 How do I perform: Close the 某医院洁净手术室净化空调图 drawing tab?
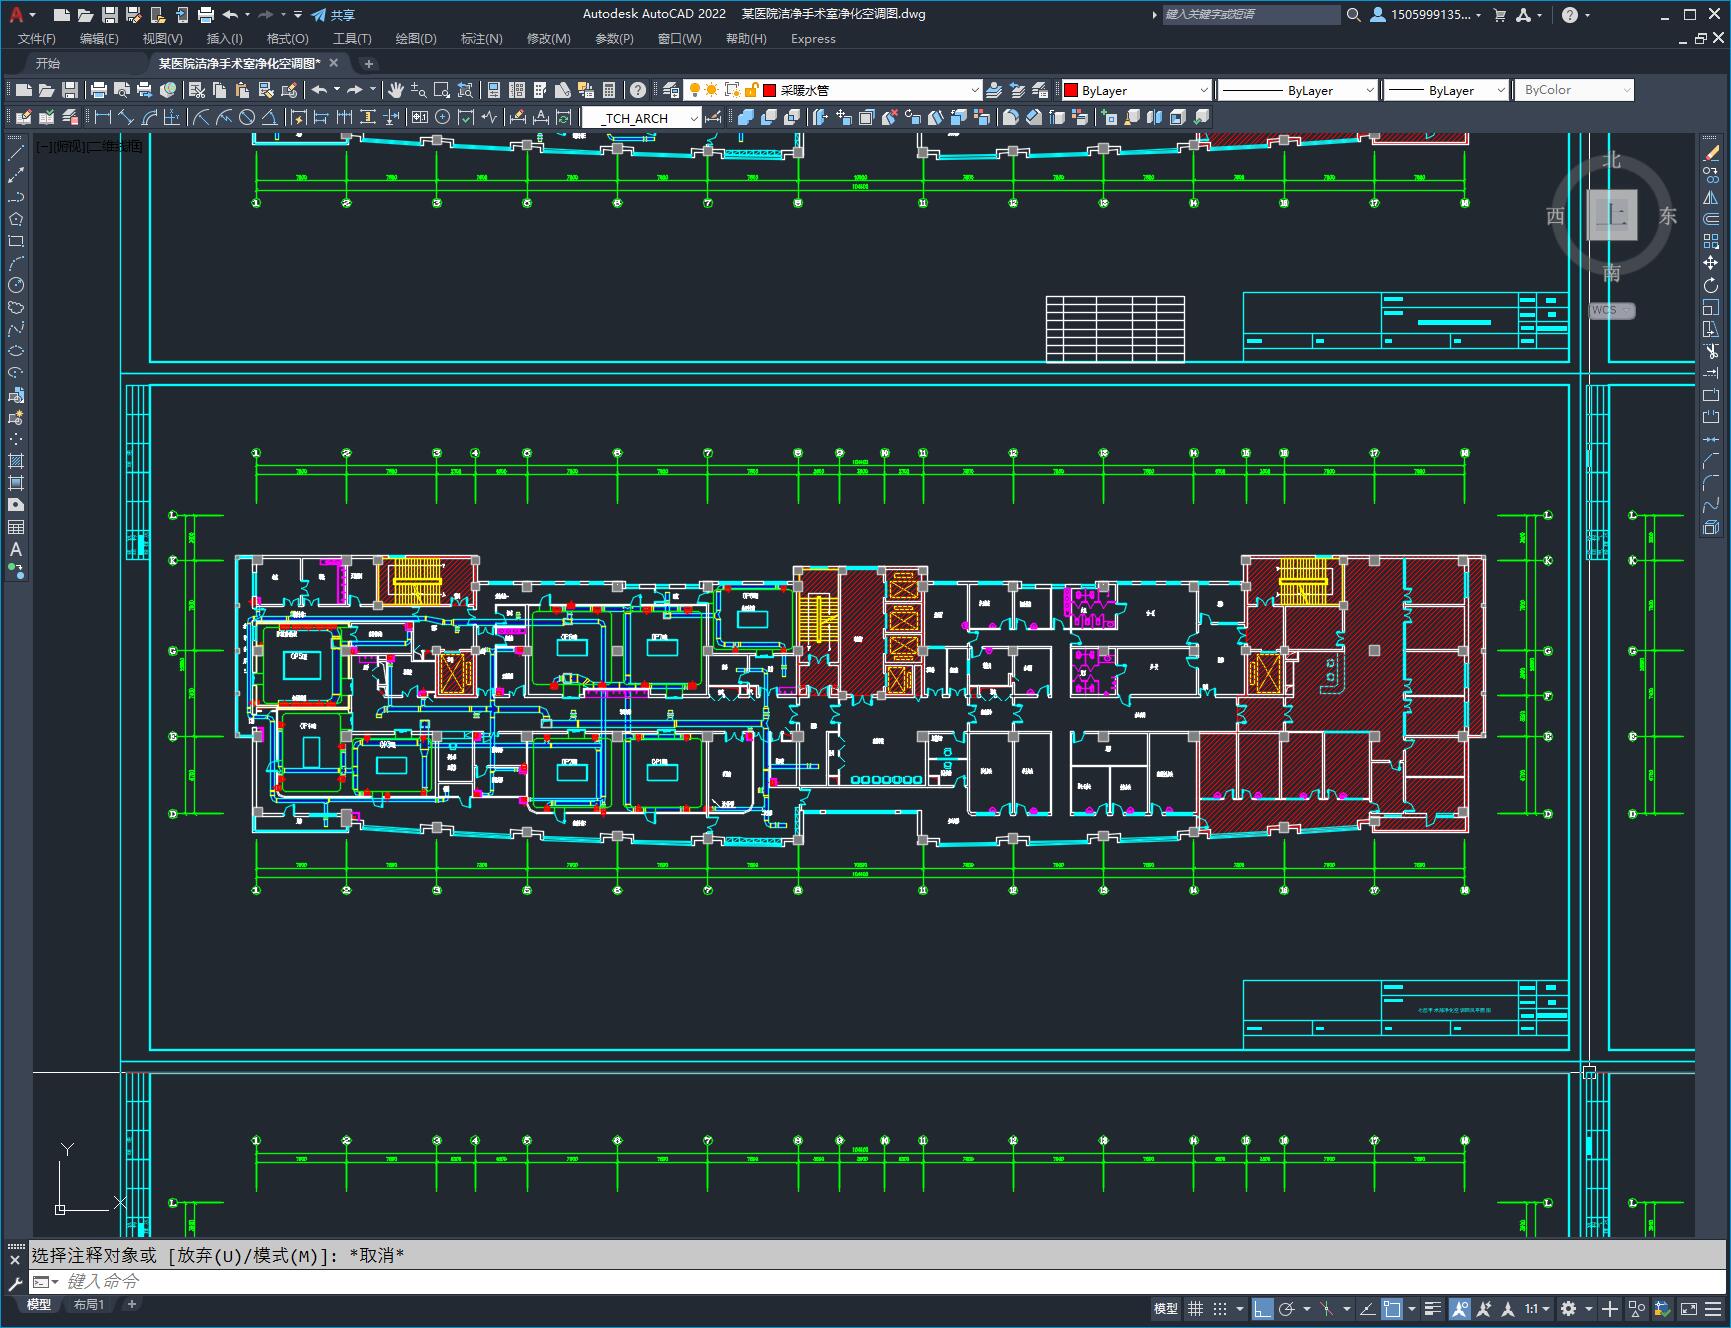[334, 63]
